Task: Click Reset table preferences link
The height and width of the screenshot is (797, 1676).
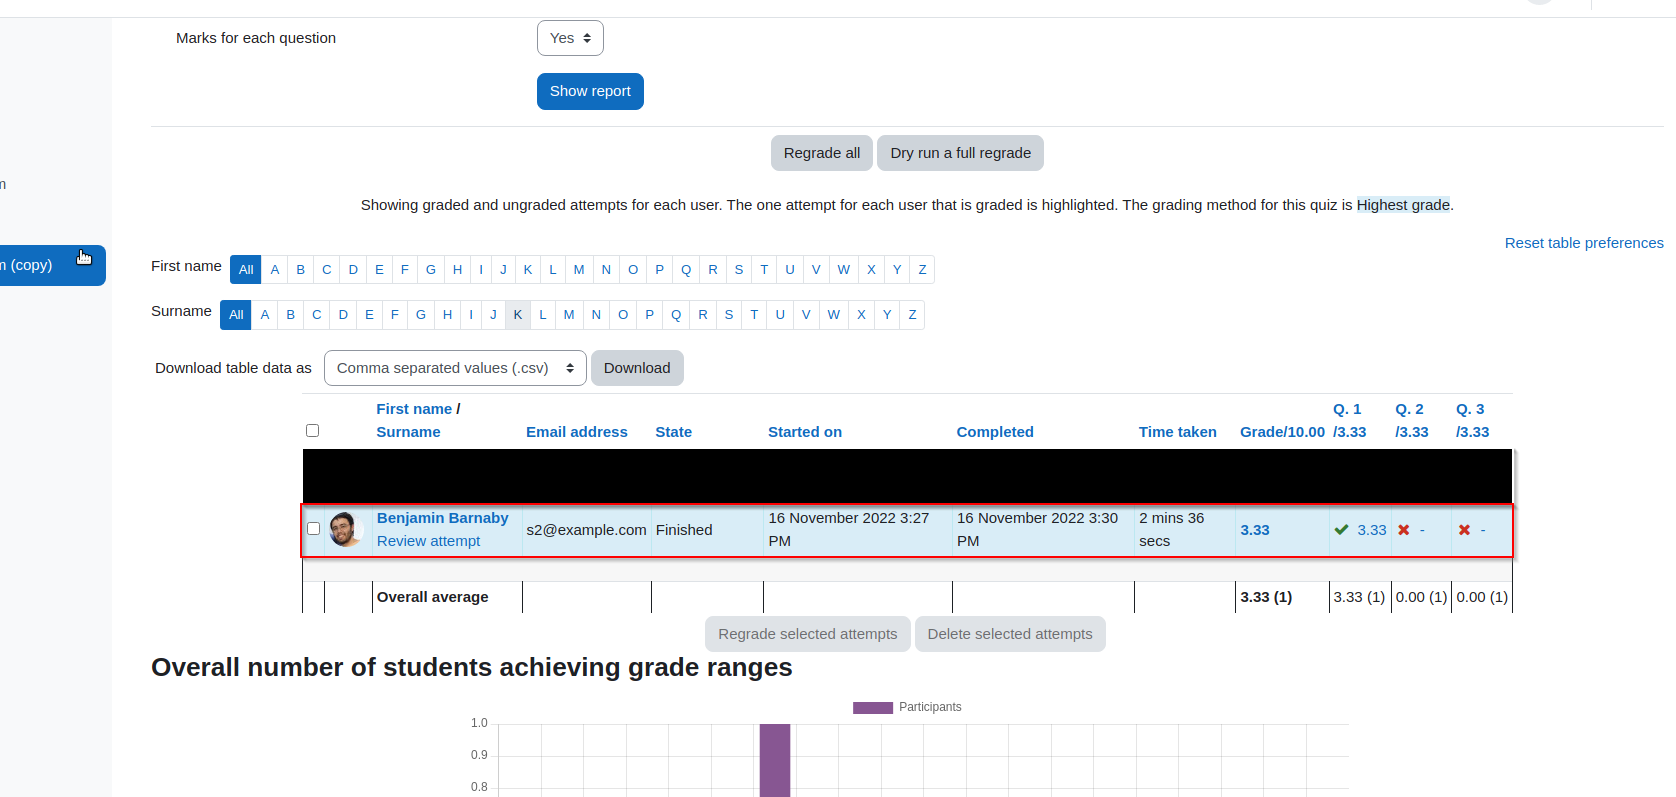Action: coord(1584,243)
